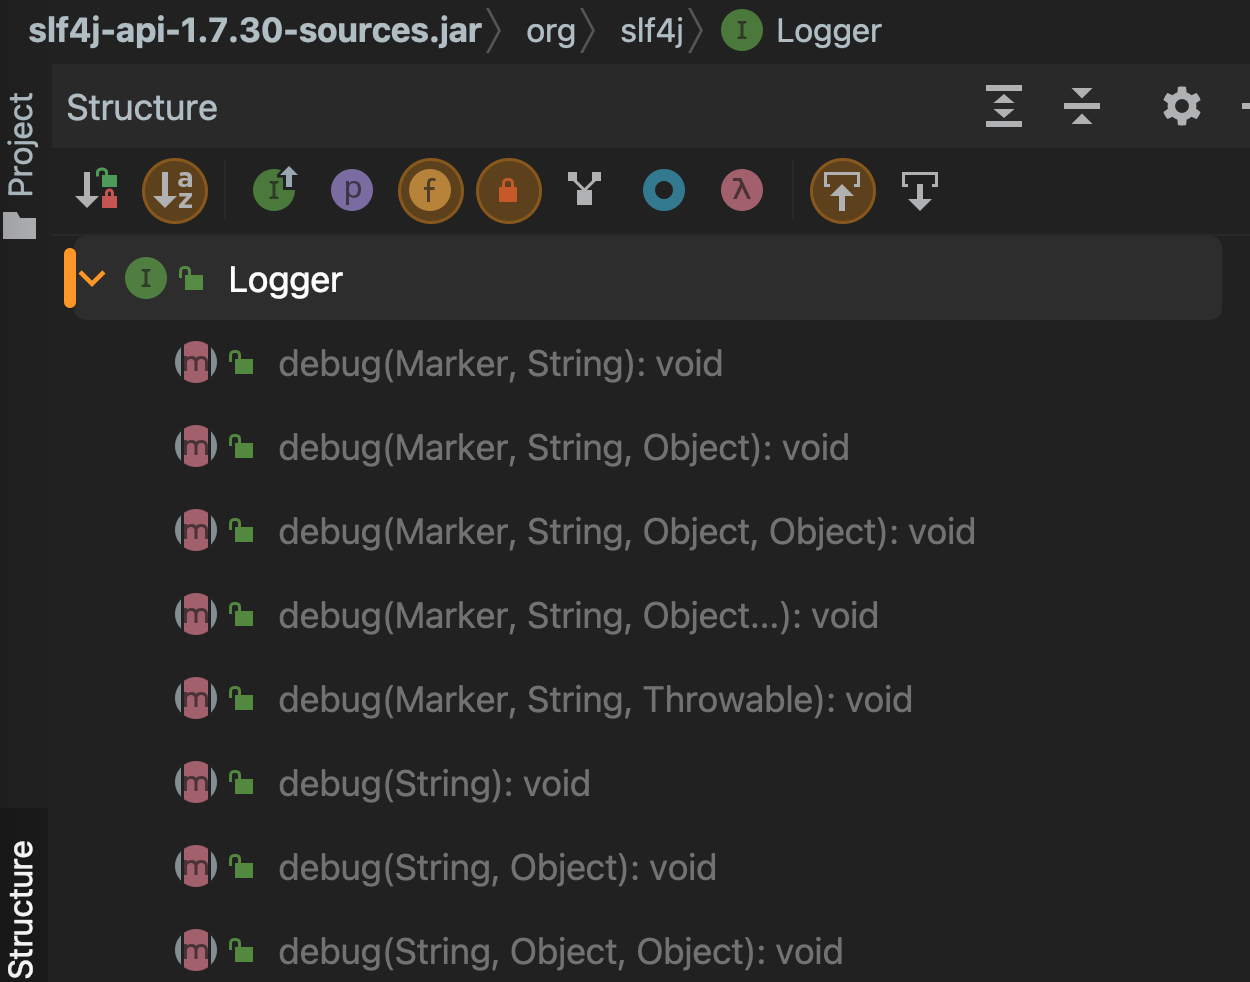Viewport: 1250px width, 982px height.
Task: Select debug(Marker, String, Throwable) method
Action: 595,700
